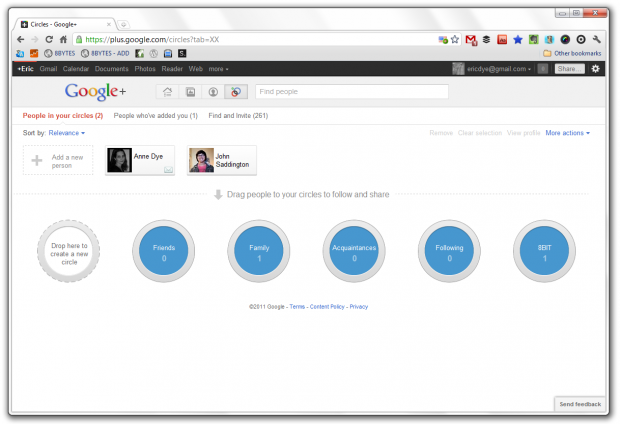Open the Google+ Profile icon
The image size is (620, 424).
click(x=213, y=92)
